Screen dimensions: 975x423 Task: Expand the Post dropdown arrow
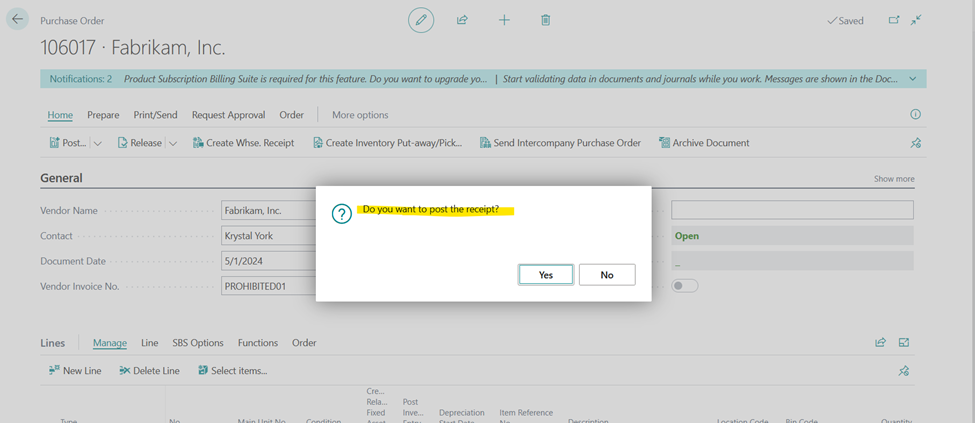point(98,143)
